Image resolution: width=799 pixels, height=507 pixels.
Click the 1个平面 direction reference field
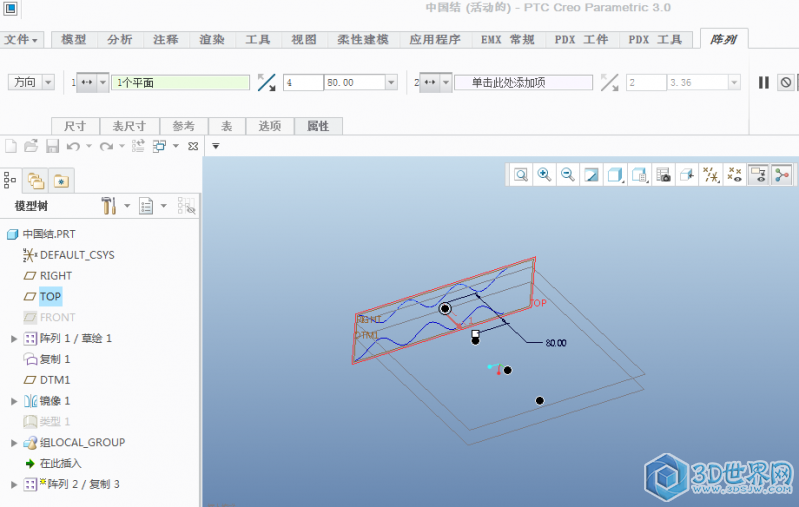(180, 82)
